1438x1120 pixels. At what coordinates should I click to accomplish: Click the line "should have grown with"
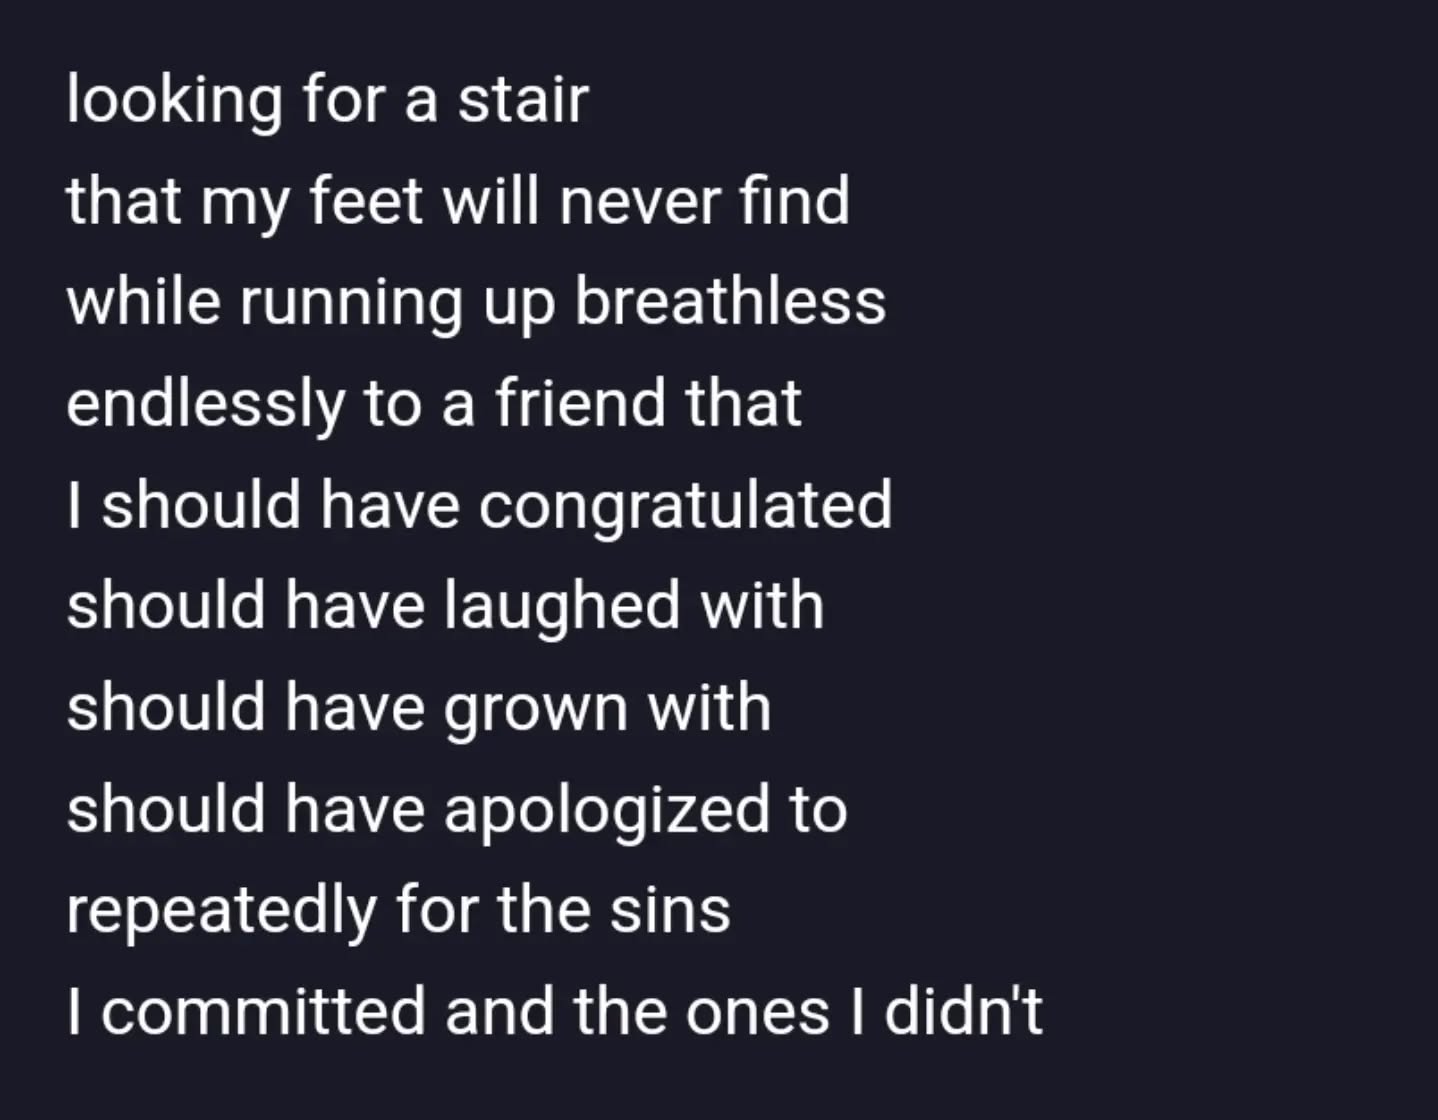pyautogui.click(x=418, y=707)
